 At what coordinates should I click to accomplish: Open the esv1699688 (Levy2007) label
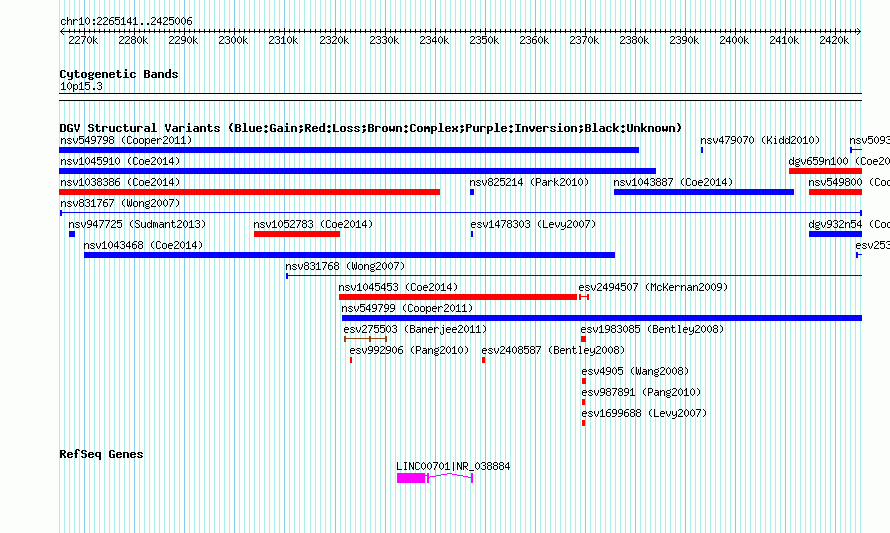(644, 413)
